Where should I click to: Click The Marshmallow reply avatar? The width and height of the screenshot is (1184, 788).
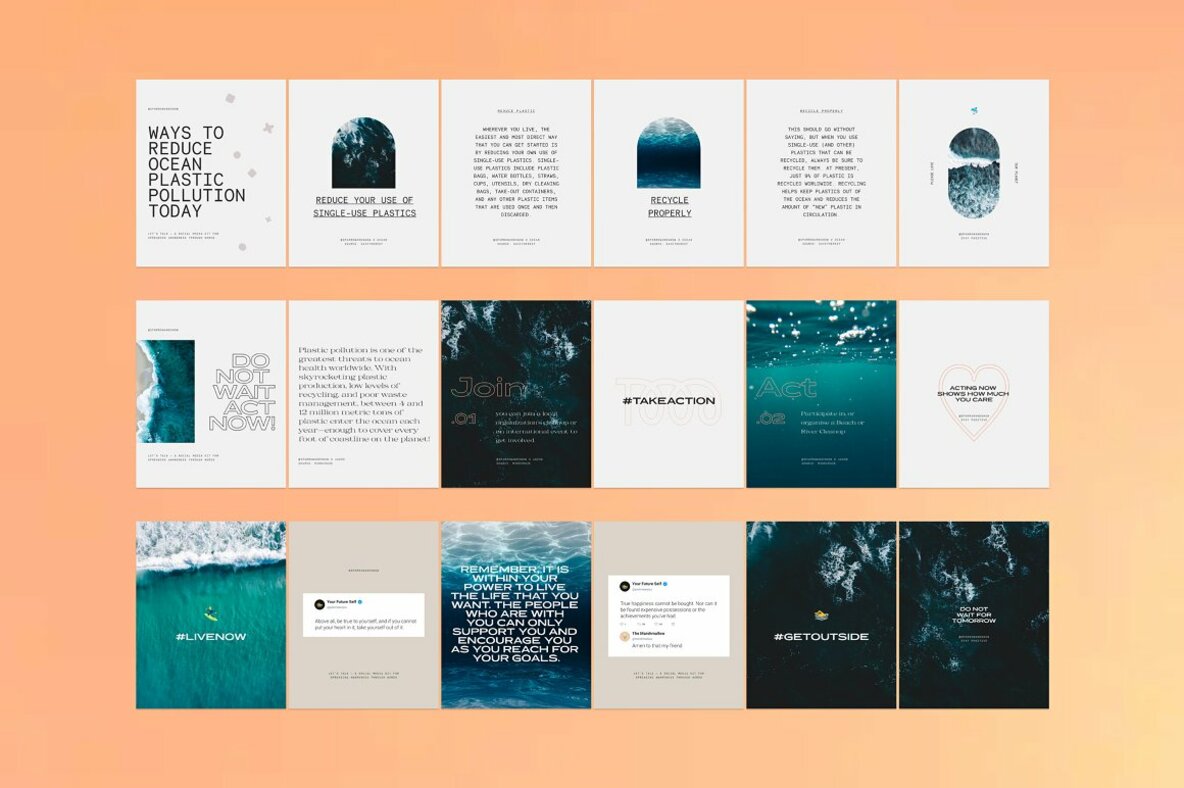[x=624, y=637]
